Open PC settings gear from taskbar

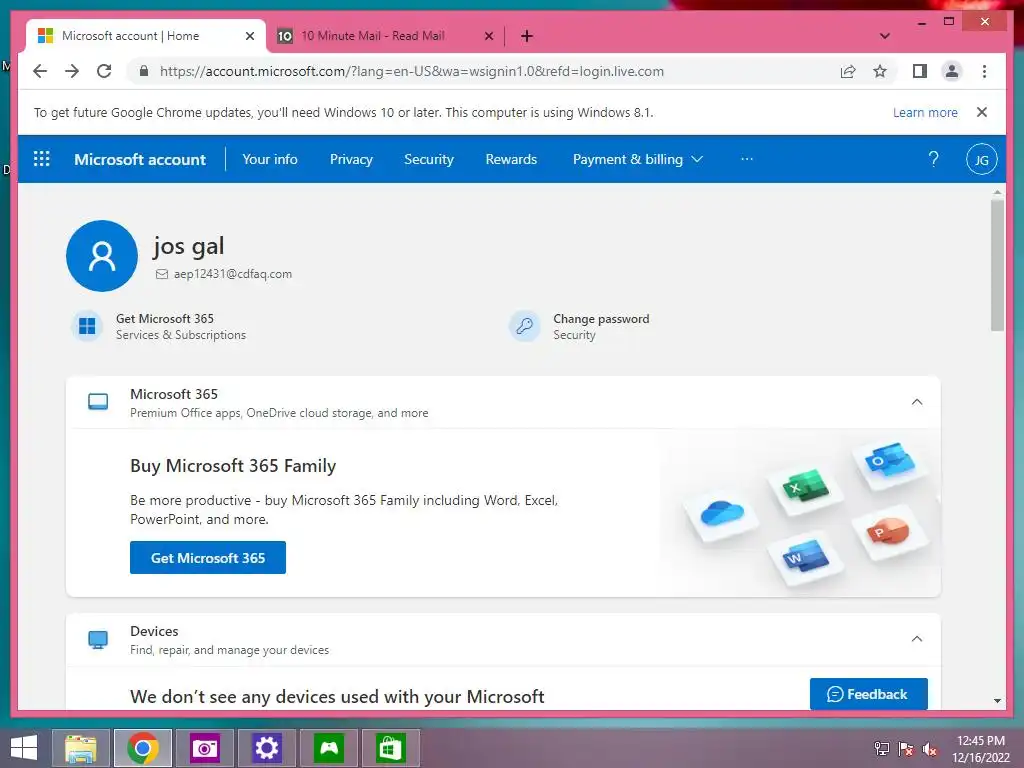[266, 748]
